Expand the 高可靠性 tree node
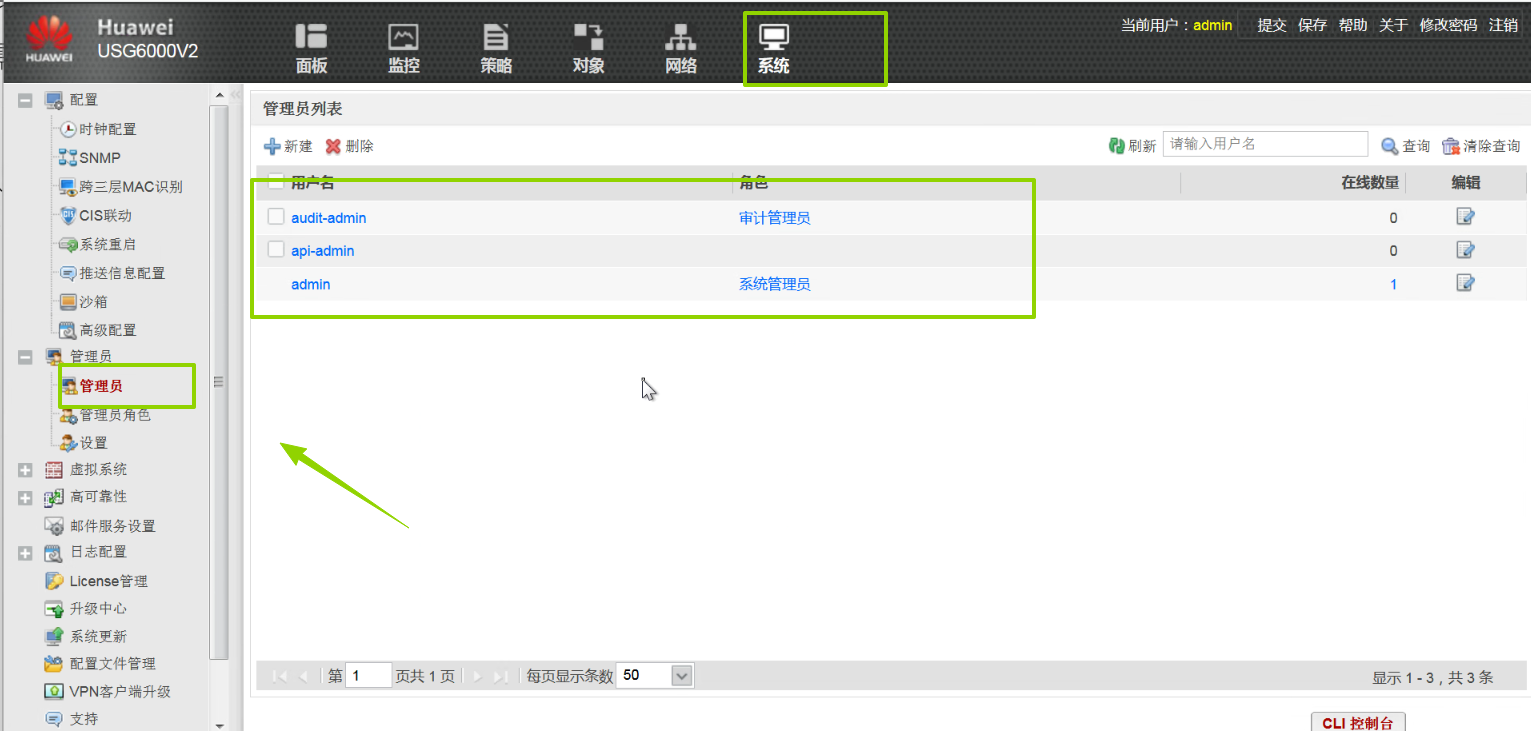This screenshot has height=731, width=1531. (x=26, y=498)
